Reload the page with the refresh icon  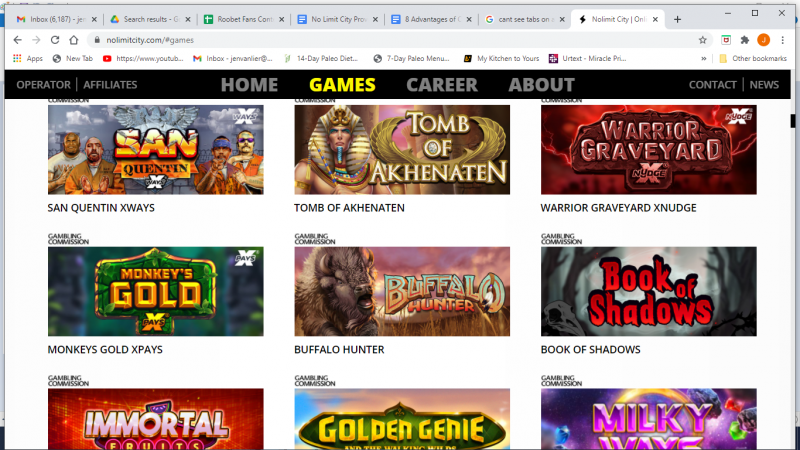(x=55, y=40)
